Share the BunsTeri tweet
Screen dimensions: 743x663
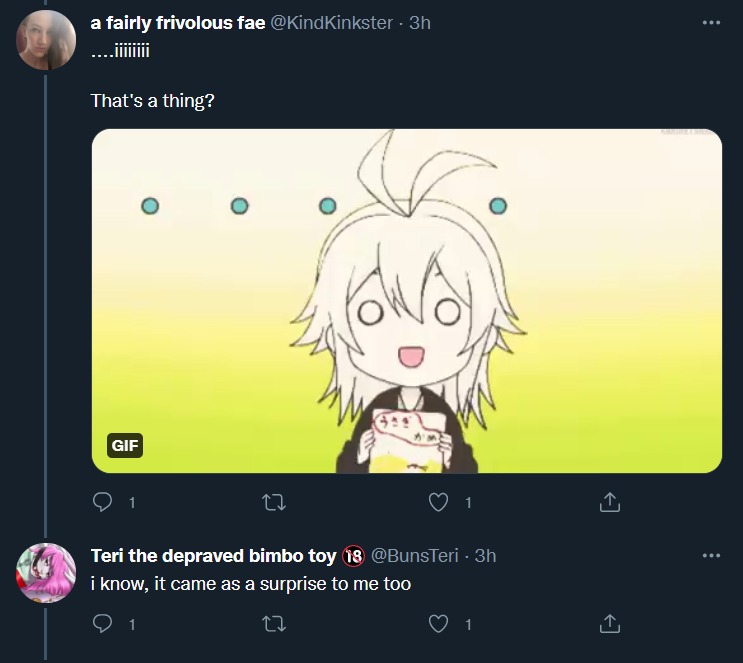pos(609,624)
